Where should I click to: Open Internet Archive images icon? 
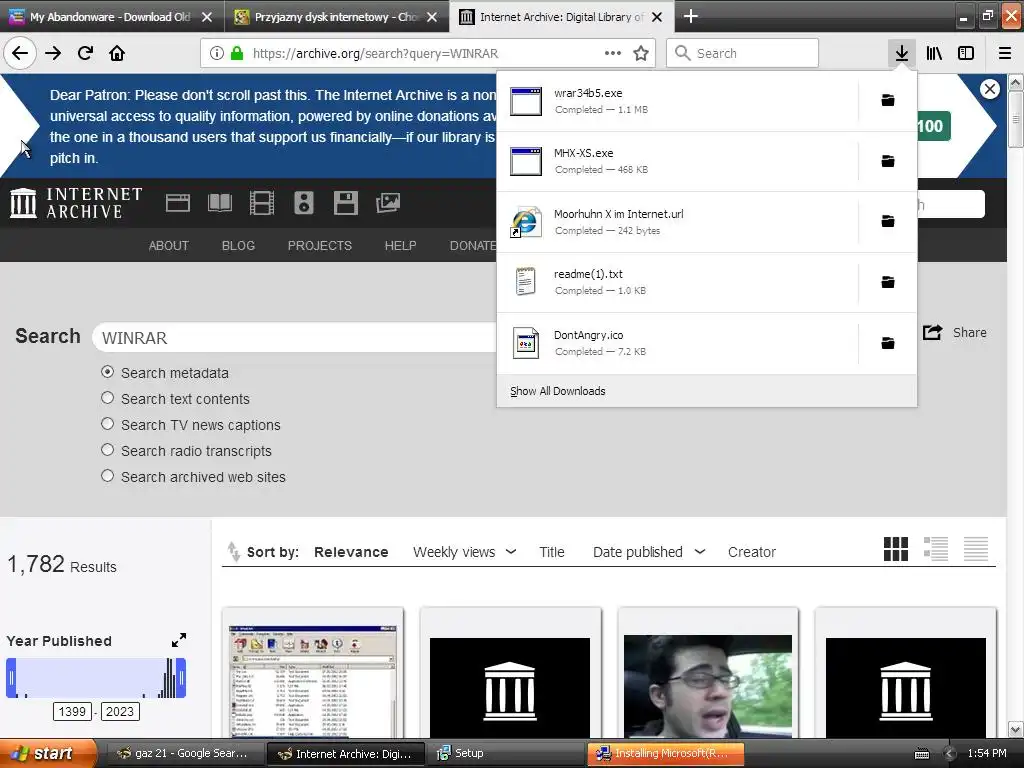coord(388,203)
